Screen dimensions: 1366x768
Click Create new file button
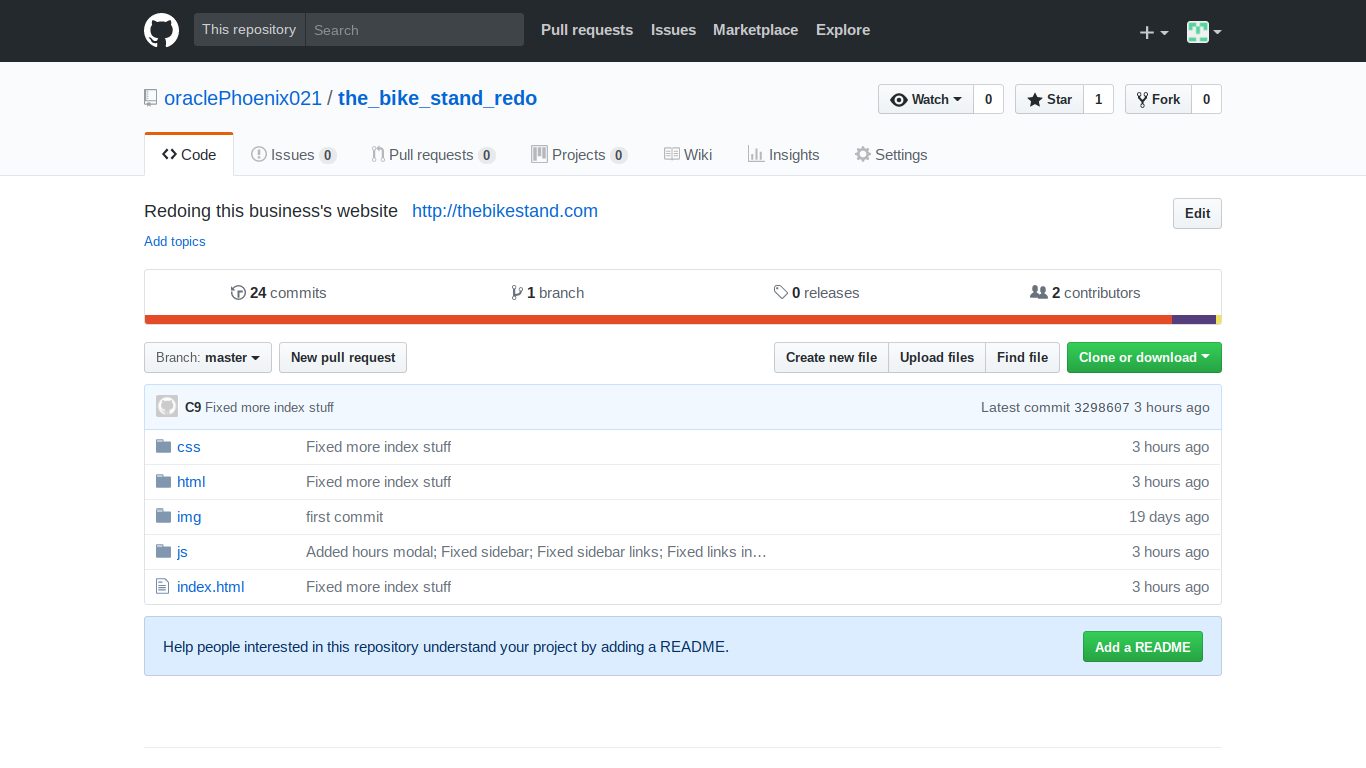pos(831,357)
